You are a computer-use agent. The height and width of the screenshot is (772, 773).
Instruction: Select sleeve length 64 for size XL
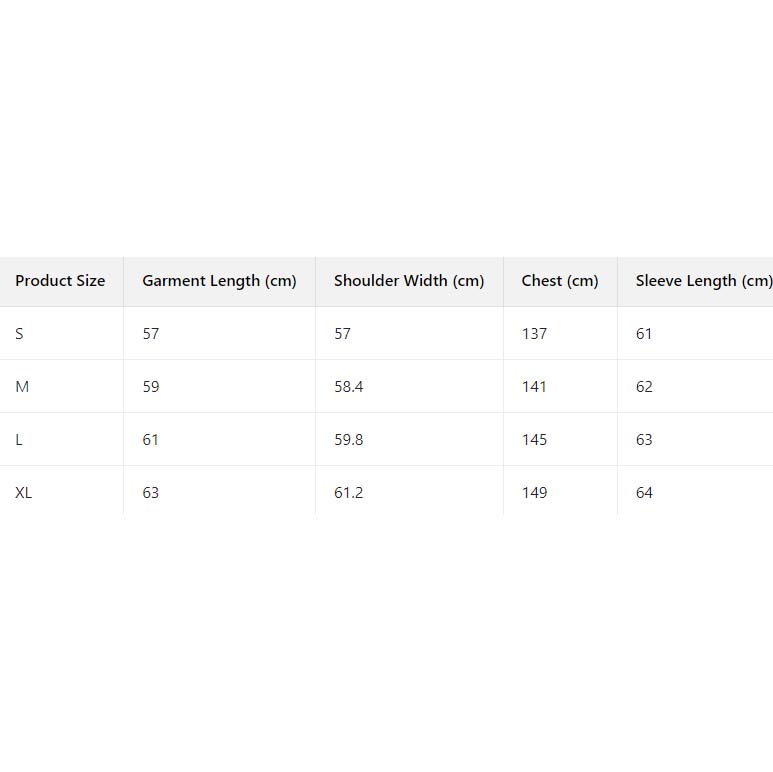(x=644, y=493)
